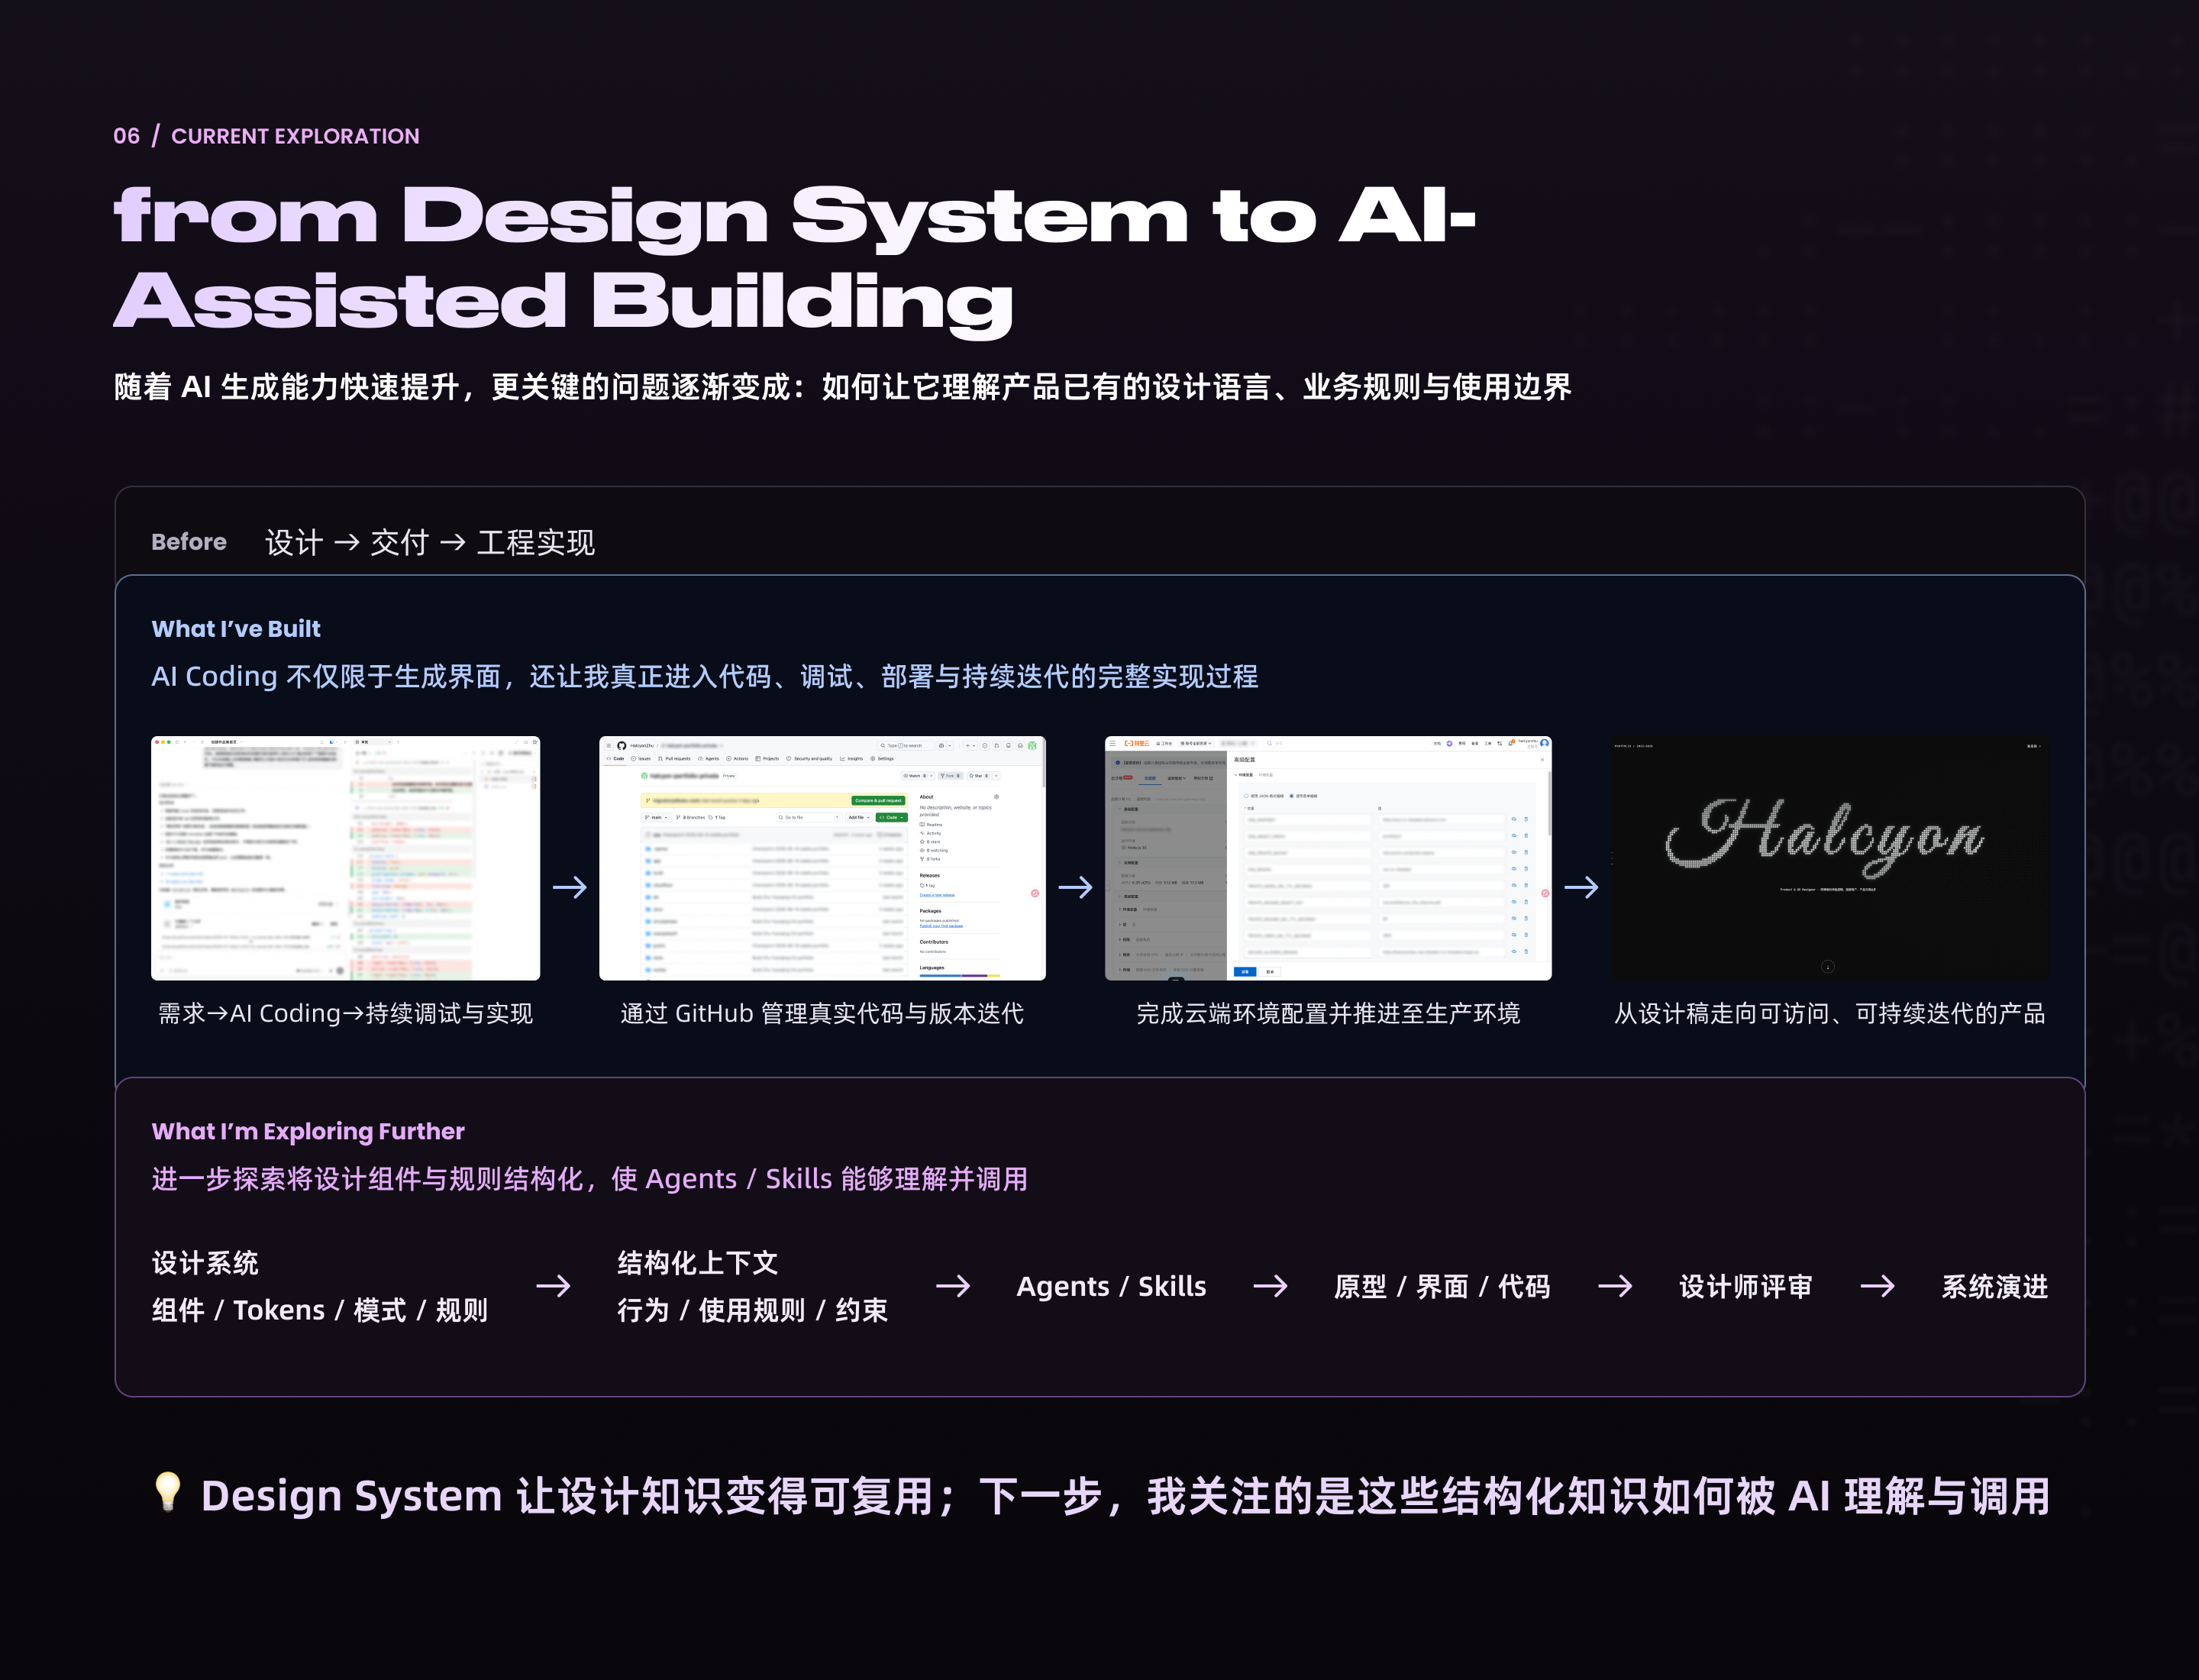Image resolution: width=2199 pixels, height=1680 pixels.
Task: Click the caption '通过 GitHub 管理真实代码与版本迭代'
Action: click(x=822, y=1014)
